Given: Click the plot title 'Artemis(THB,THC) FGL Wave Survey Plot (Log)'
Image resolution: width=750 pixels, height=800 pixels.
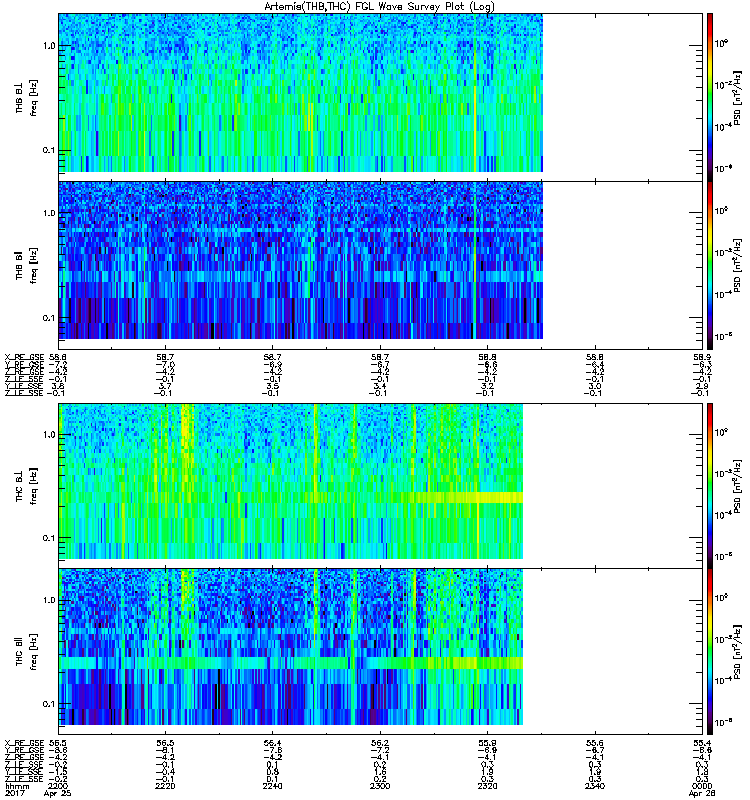Looking at the screenshot, I should pos(379,7).
